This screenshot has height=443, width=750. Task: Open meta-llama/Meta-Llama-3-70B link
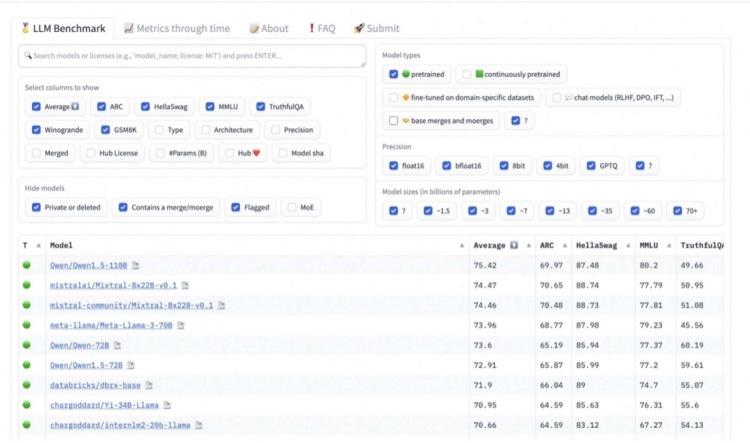(111, 325)
